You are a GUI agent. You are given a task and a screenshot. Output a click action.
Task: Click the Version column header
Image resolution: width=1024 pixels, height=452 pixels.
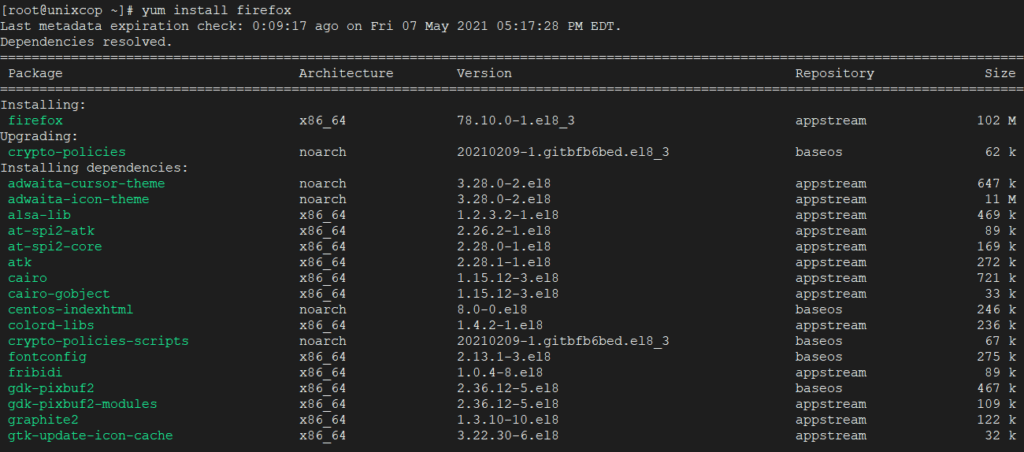(484, 74)
